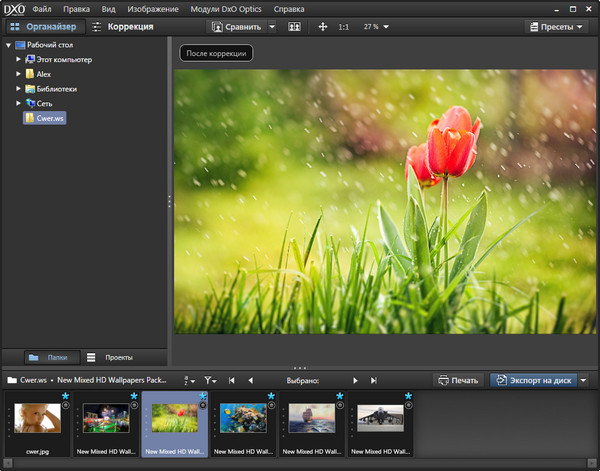The width and height of the screenshot is (600, 471).
Task: Open the 27 % zoom dropdown
Action: click(x=376, y=27)
